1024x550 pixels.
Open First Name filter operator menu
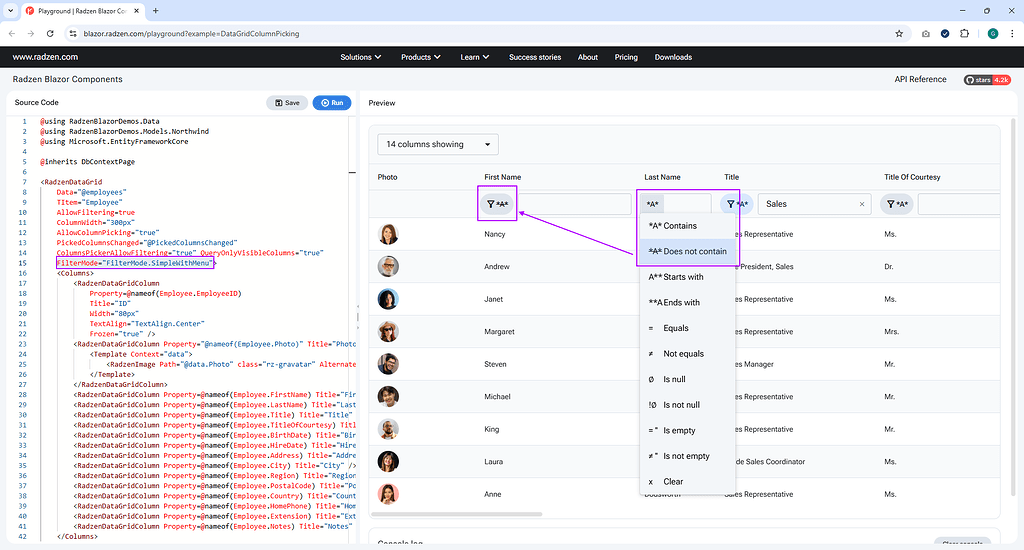click(x=497, y=204)
